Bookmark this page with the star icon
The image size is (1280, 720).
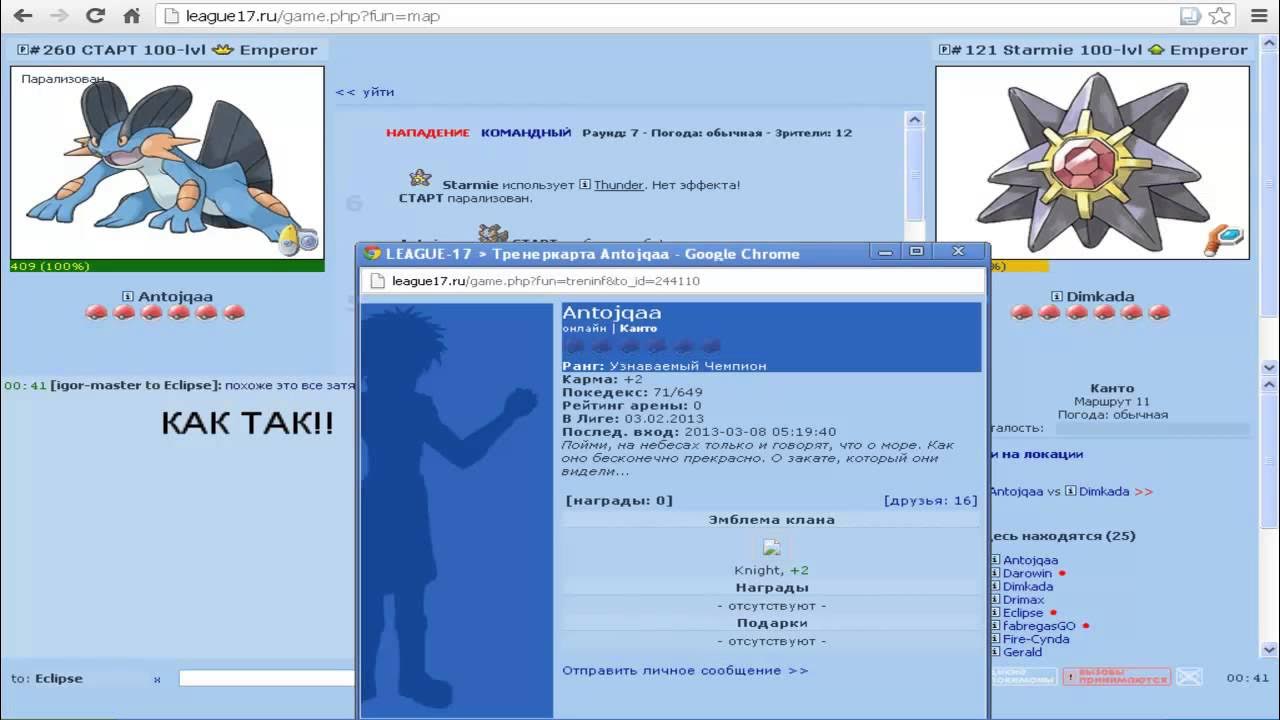point(1219,16)
